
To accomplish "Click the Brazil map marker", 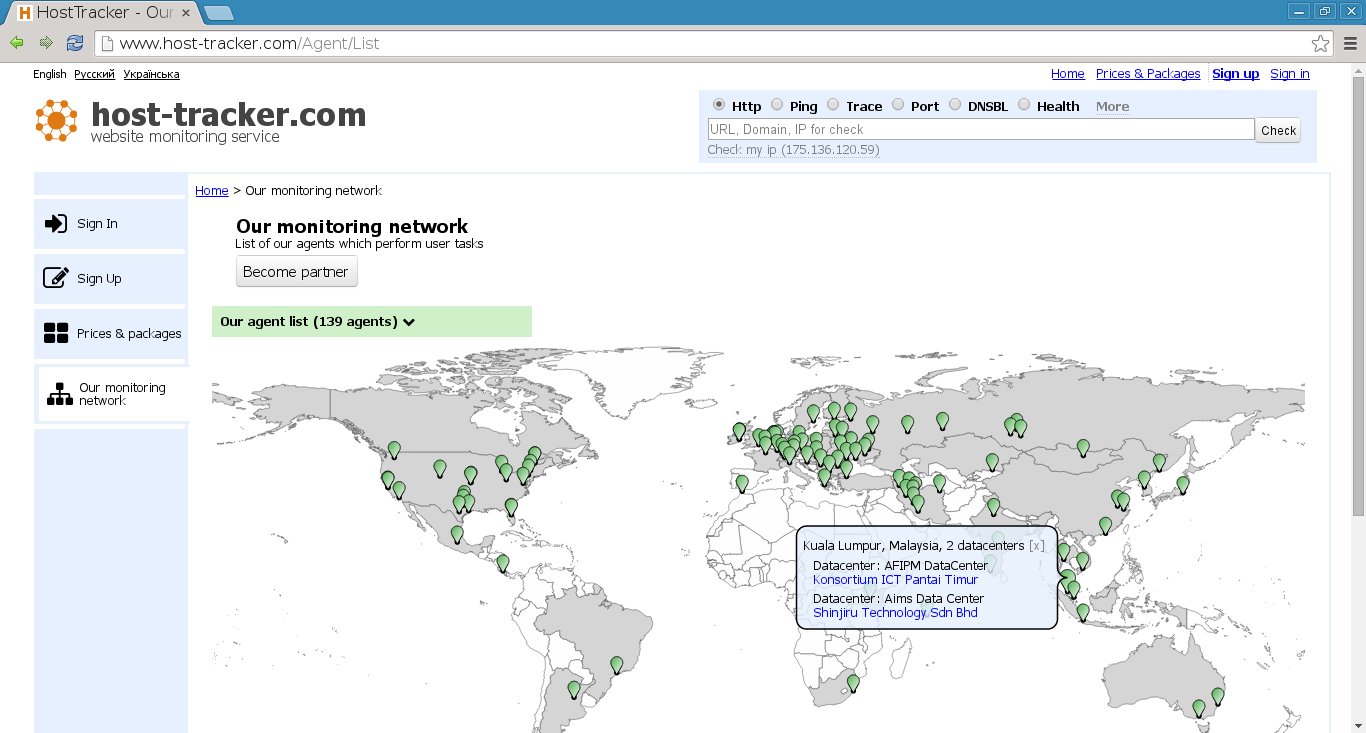I will (617, 665).
